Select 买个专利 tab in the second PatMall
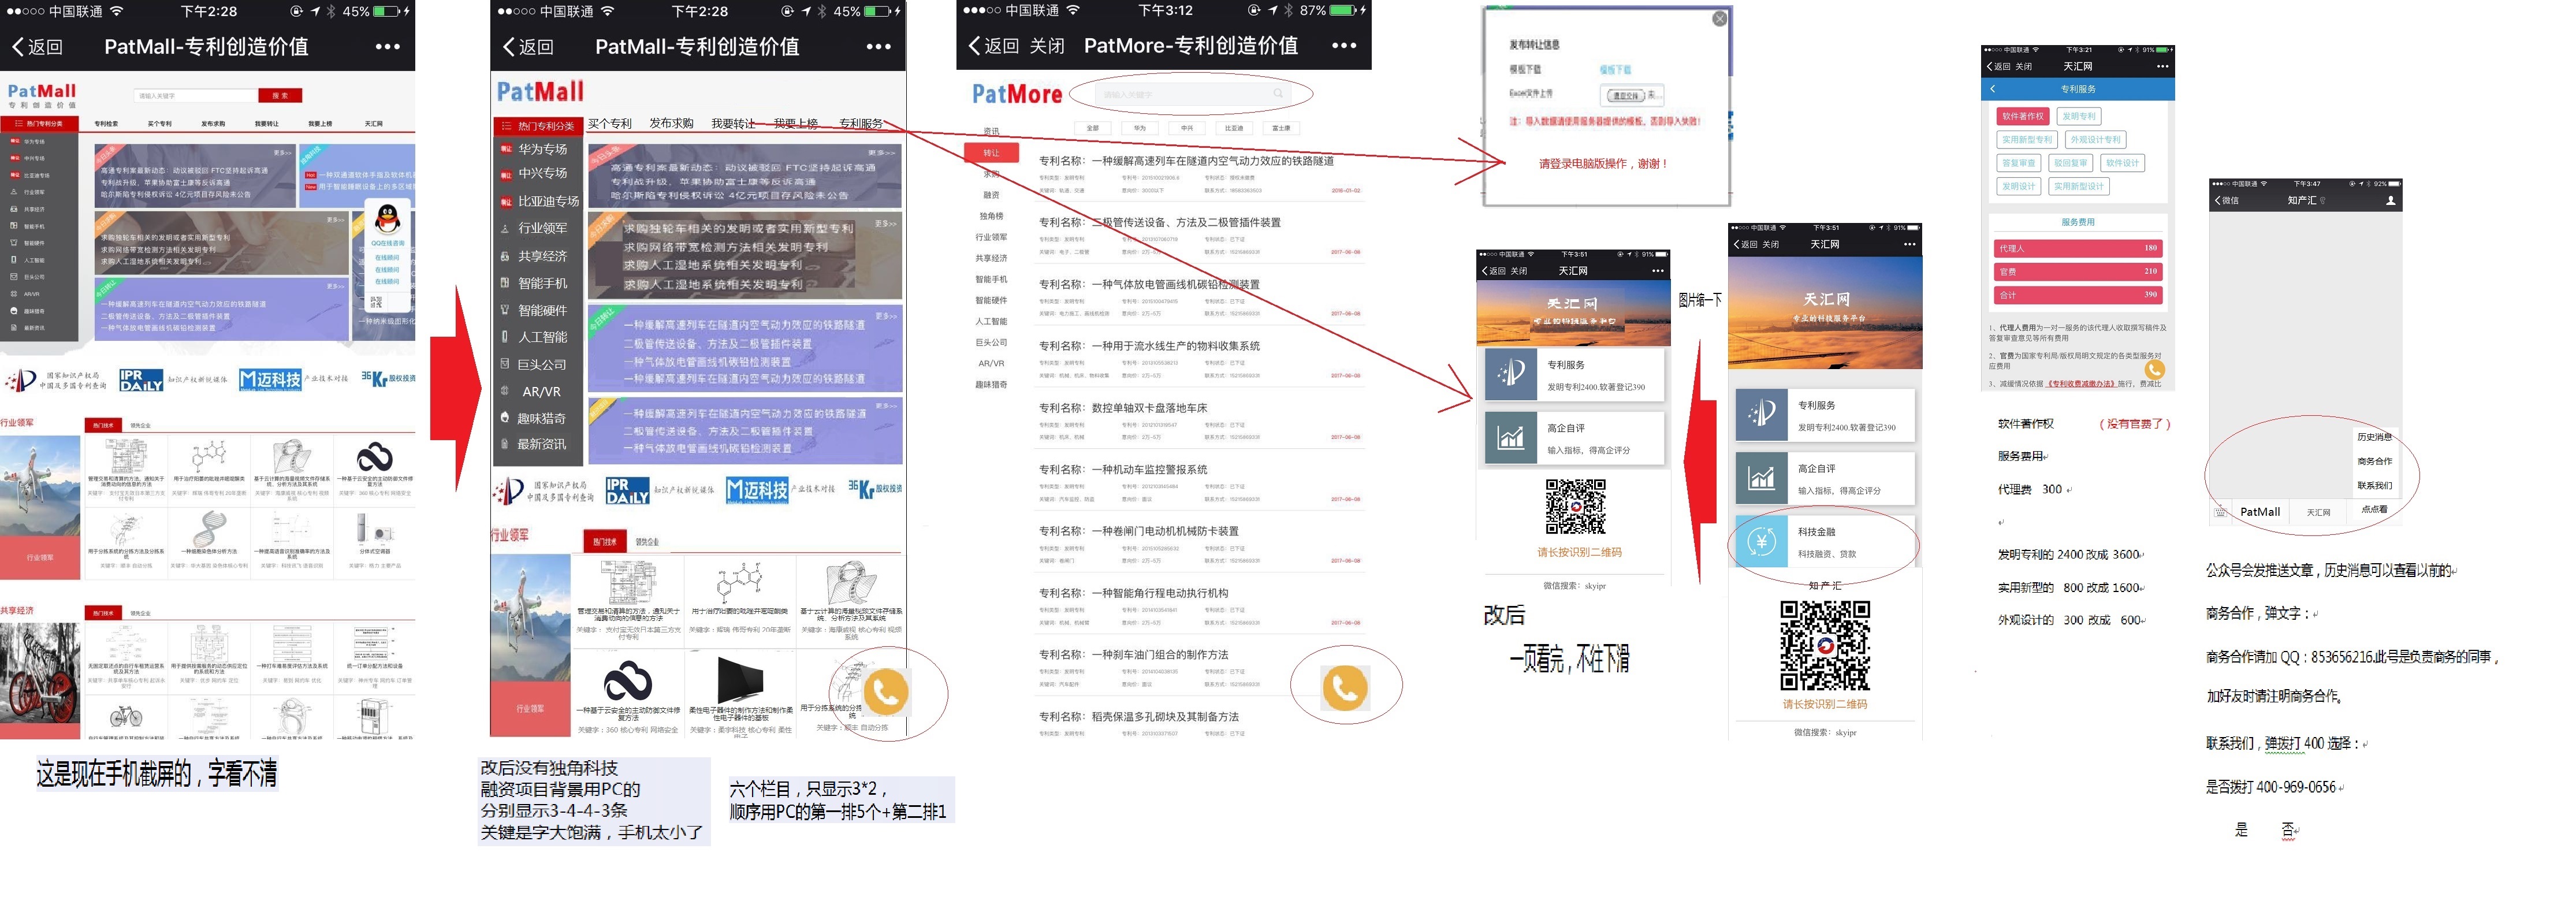The width and height of the screenshot is (2576, 908). (610, 124)
